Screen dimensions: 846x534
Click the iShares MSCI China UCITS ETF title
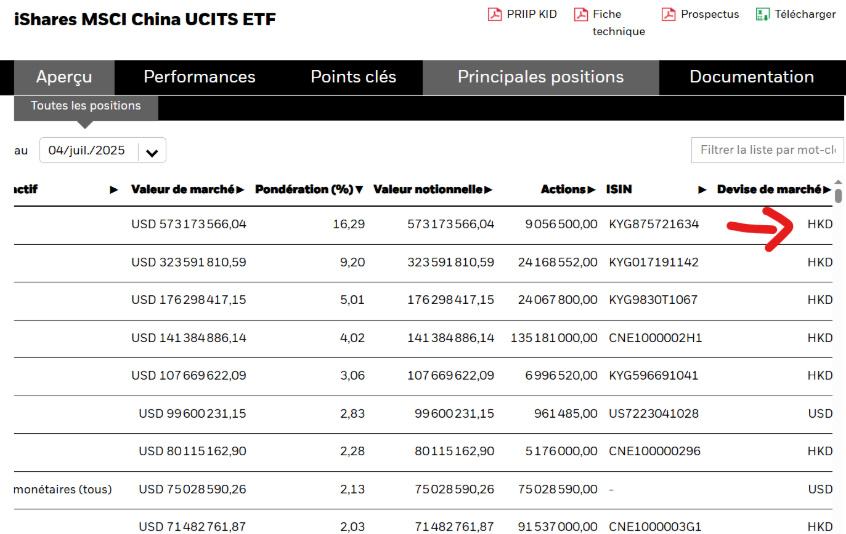pyautogui.click(x=145, y=19)
